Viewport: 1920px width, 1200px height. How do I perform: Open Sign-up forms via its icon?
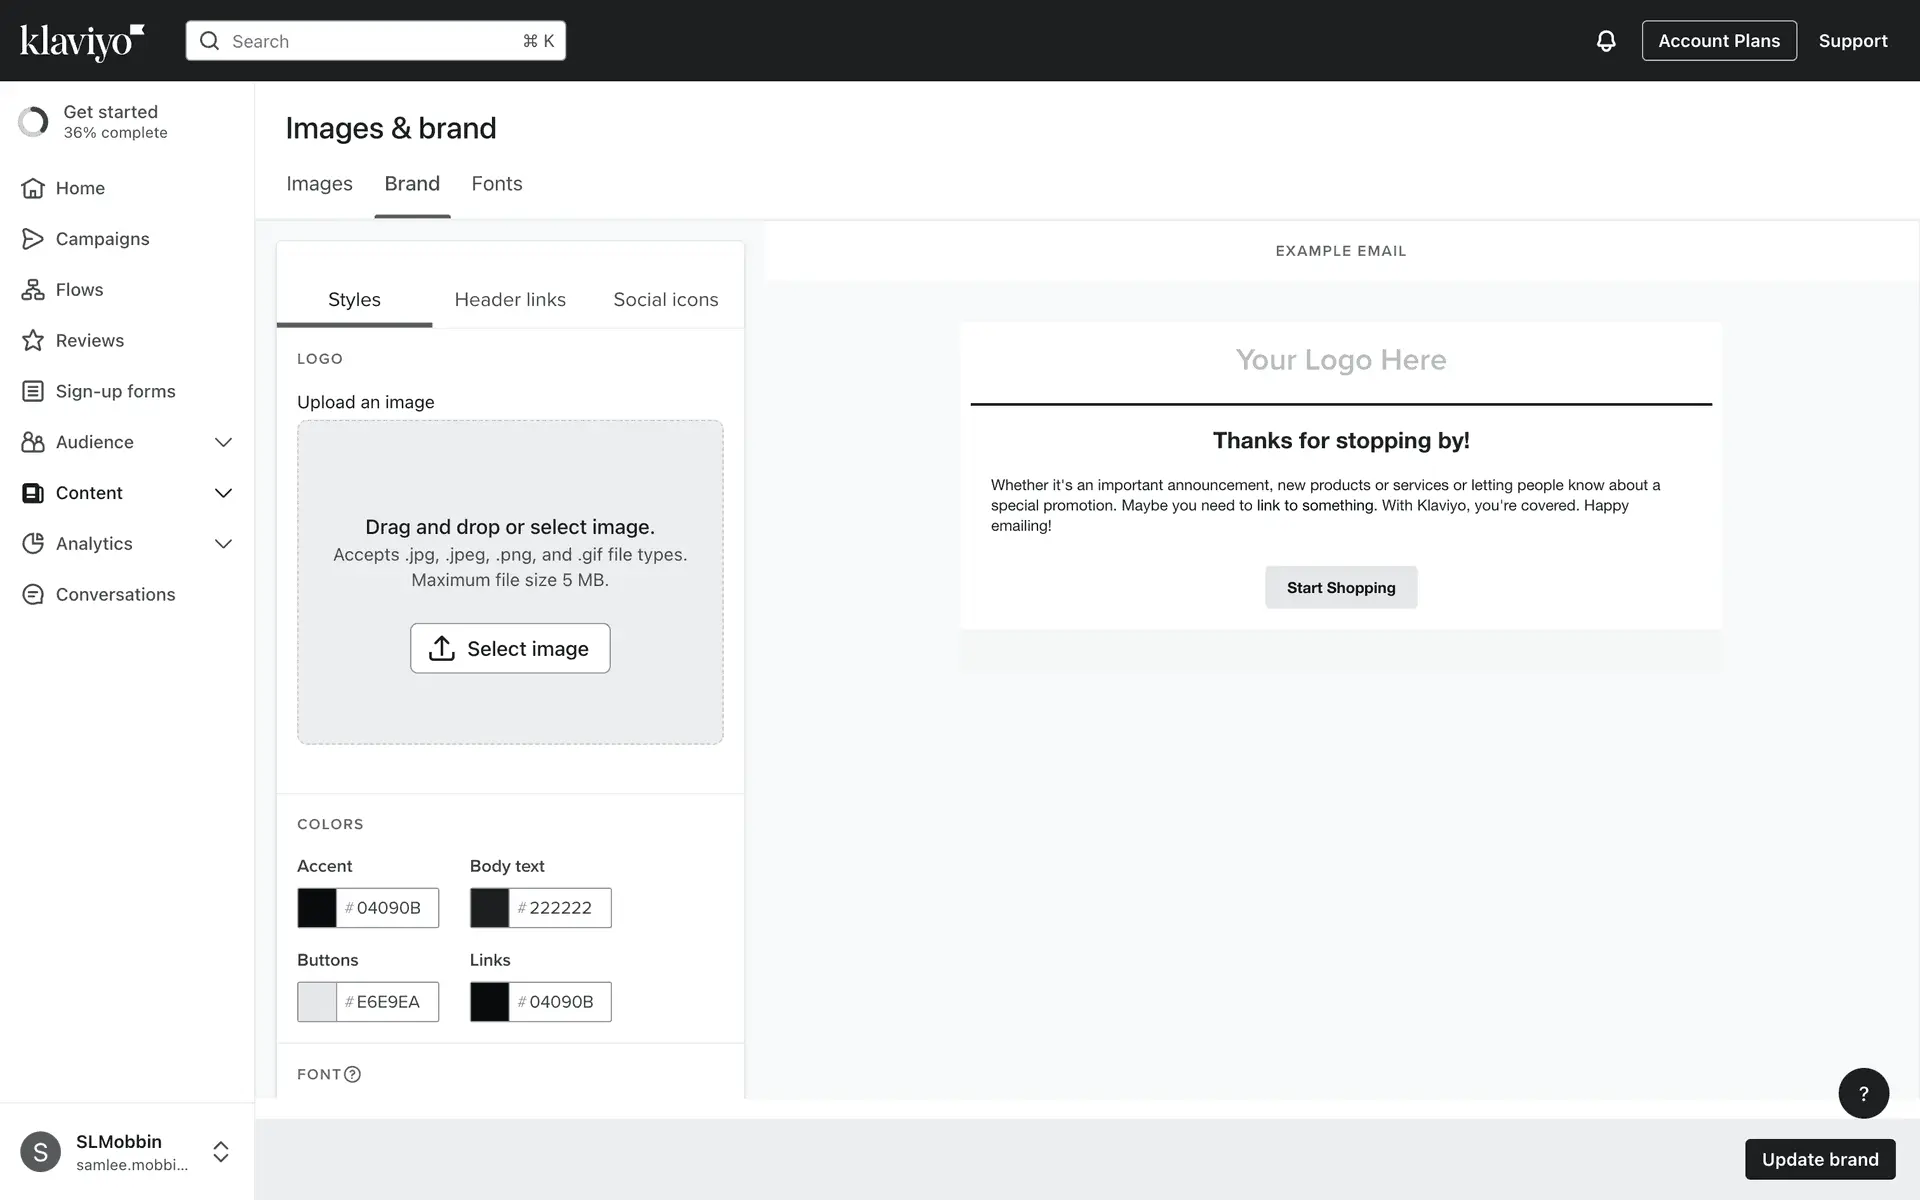[33, 391]
